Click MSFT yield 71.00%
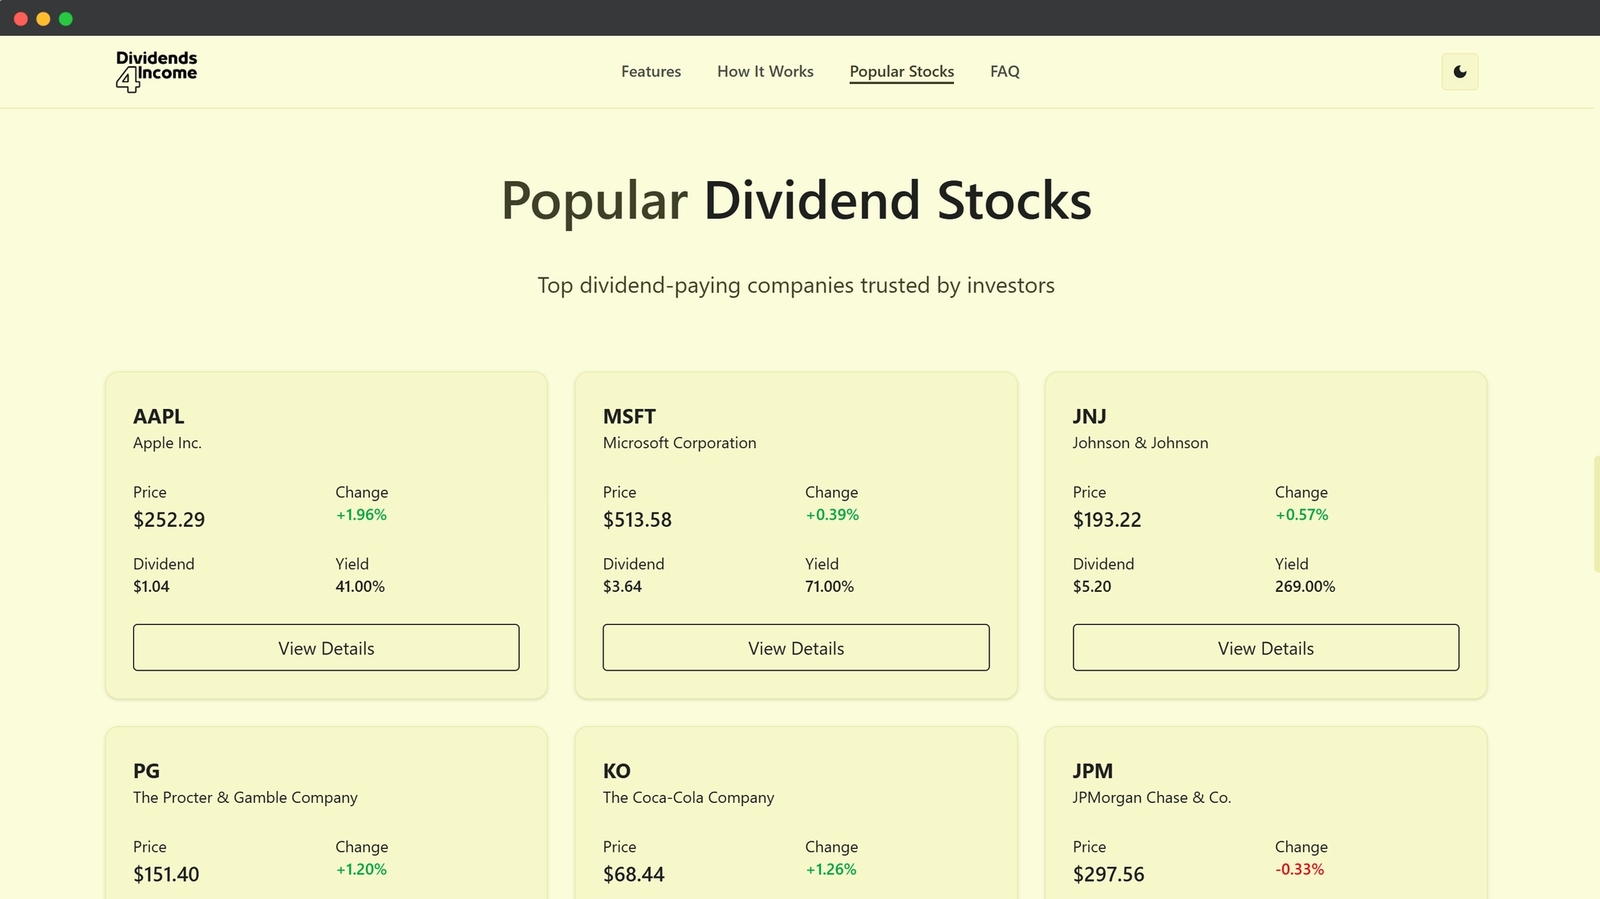The image size is (1600, 899). [830, 587]
